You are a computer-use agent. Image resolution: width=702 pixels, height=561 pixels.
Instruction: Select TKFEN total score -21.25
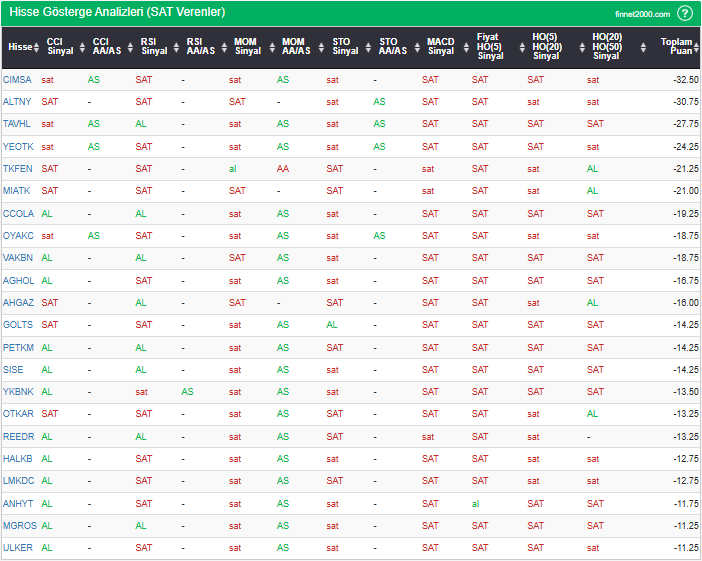[686, 168]
